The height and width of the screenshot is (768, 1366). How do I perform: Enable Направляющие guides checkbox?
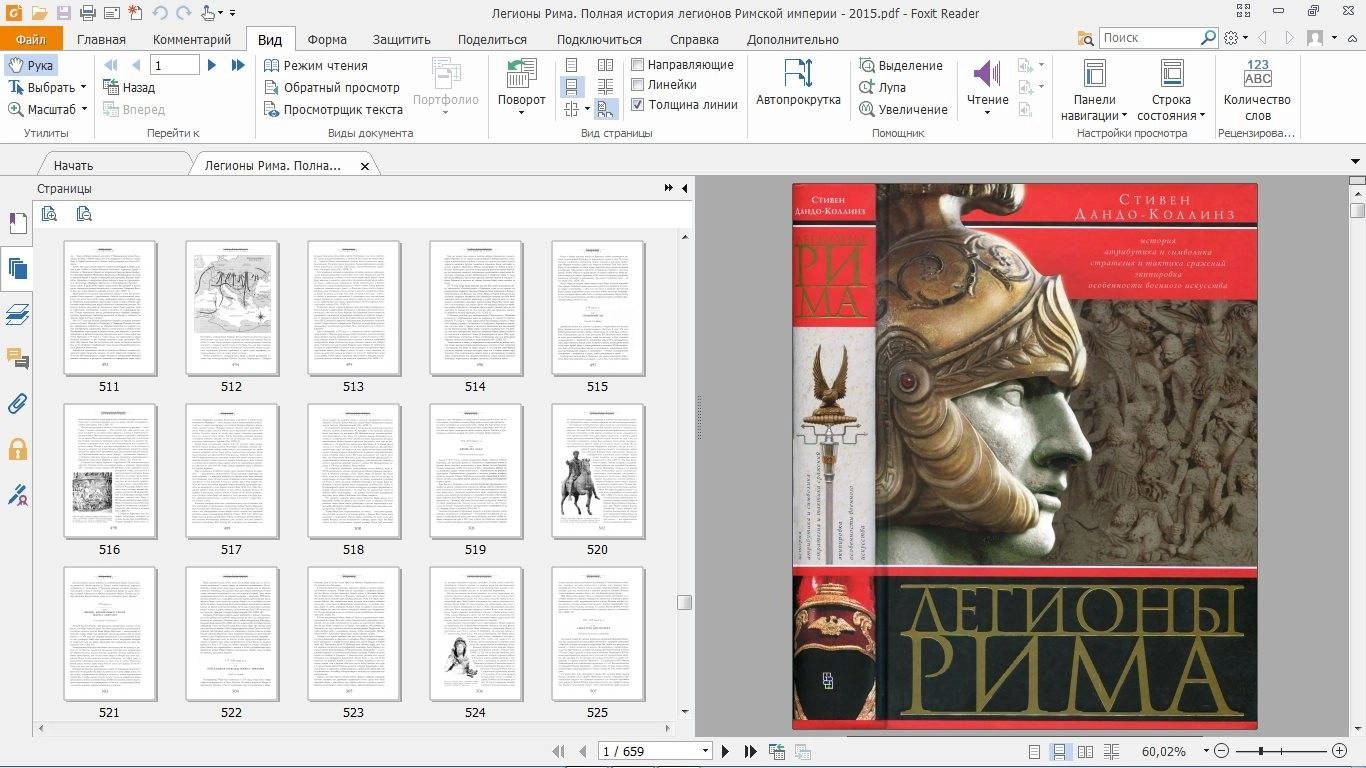pos(638,65)
